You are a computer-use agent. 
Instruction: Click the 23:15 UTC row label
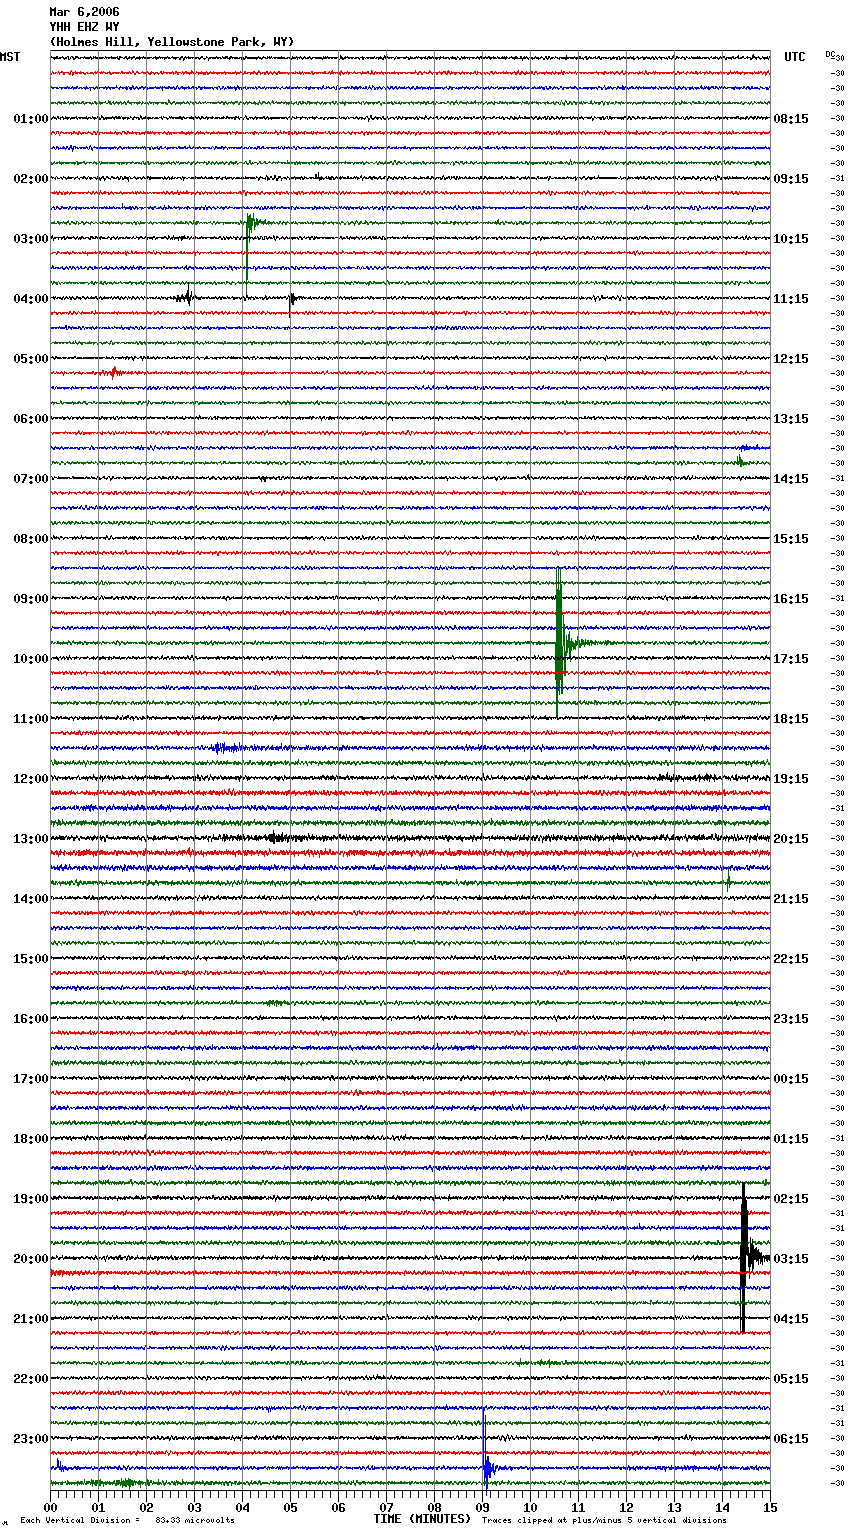pyautogui.click(x=791, y=1019)
